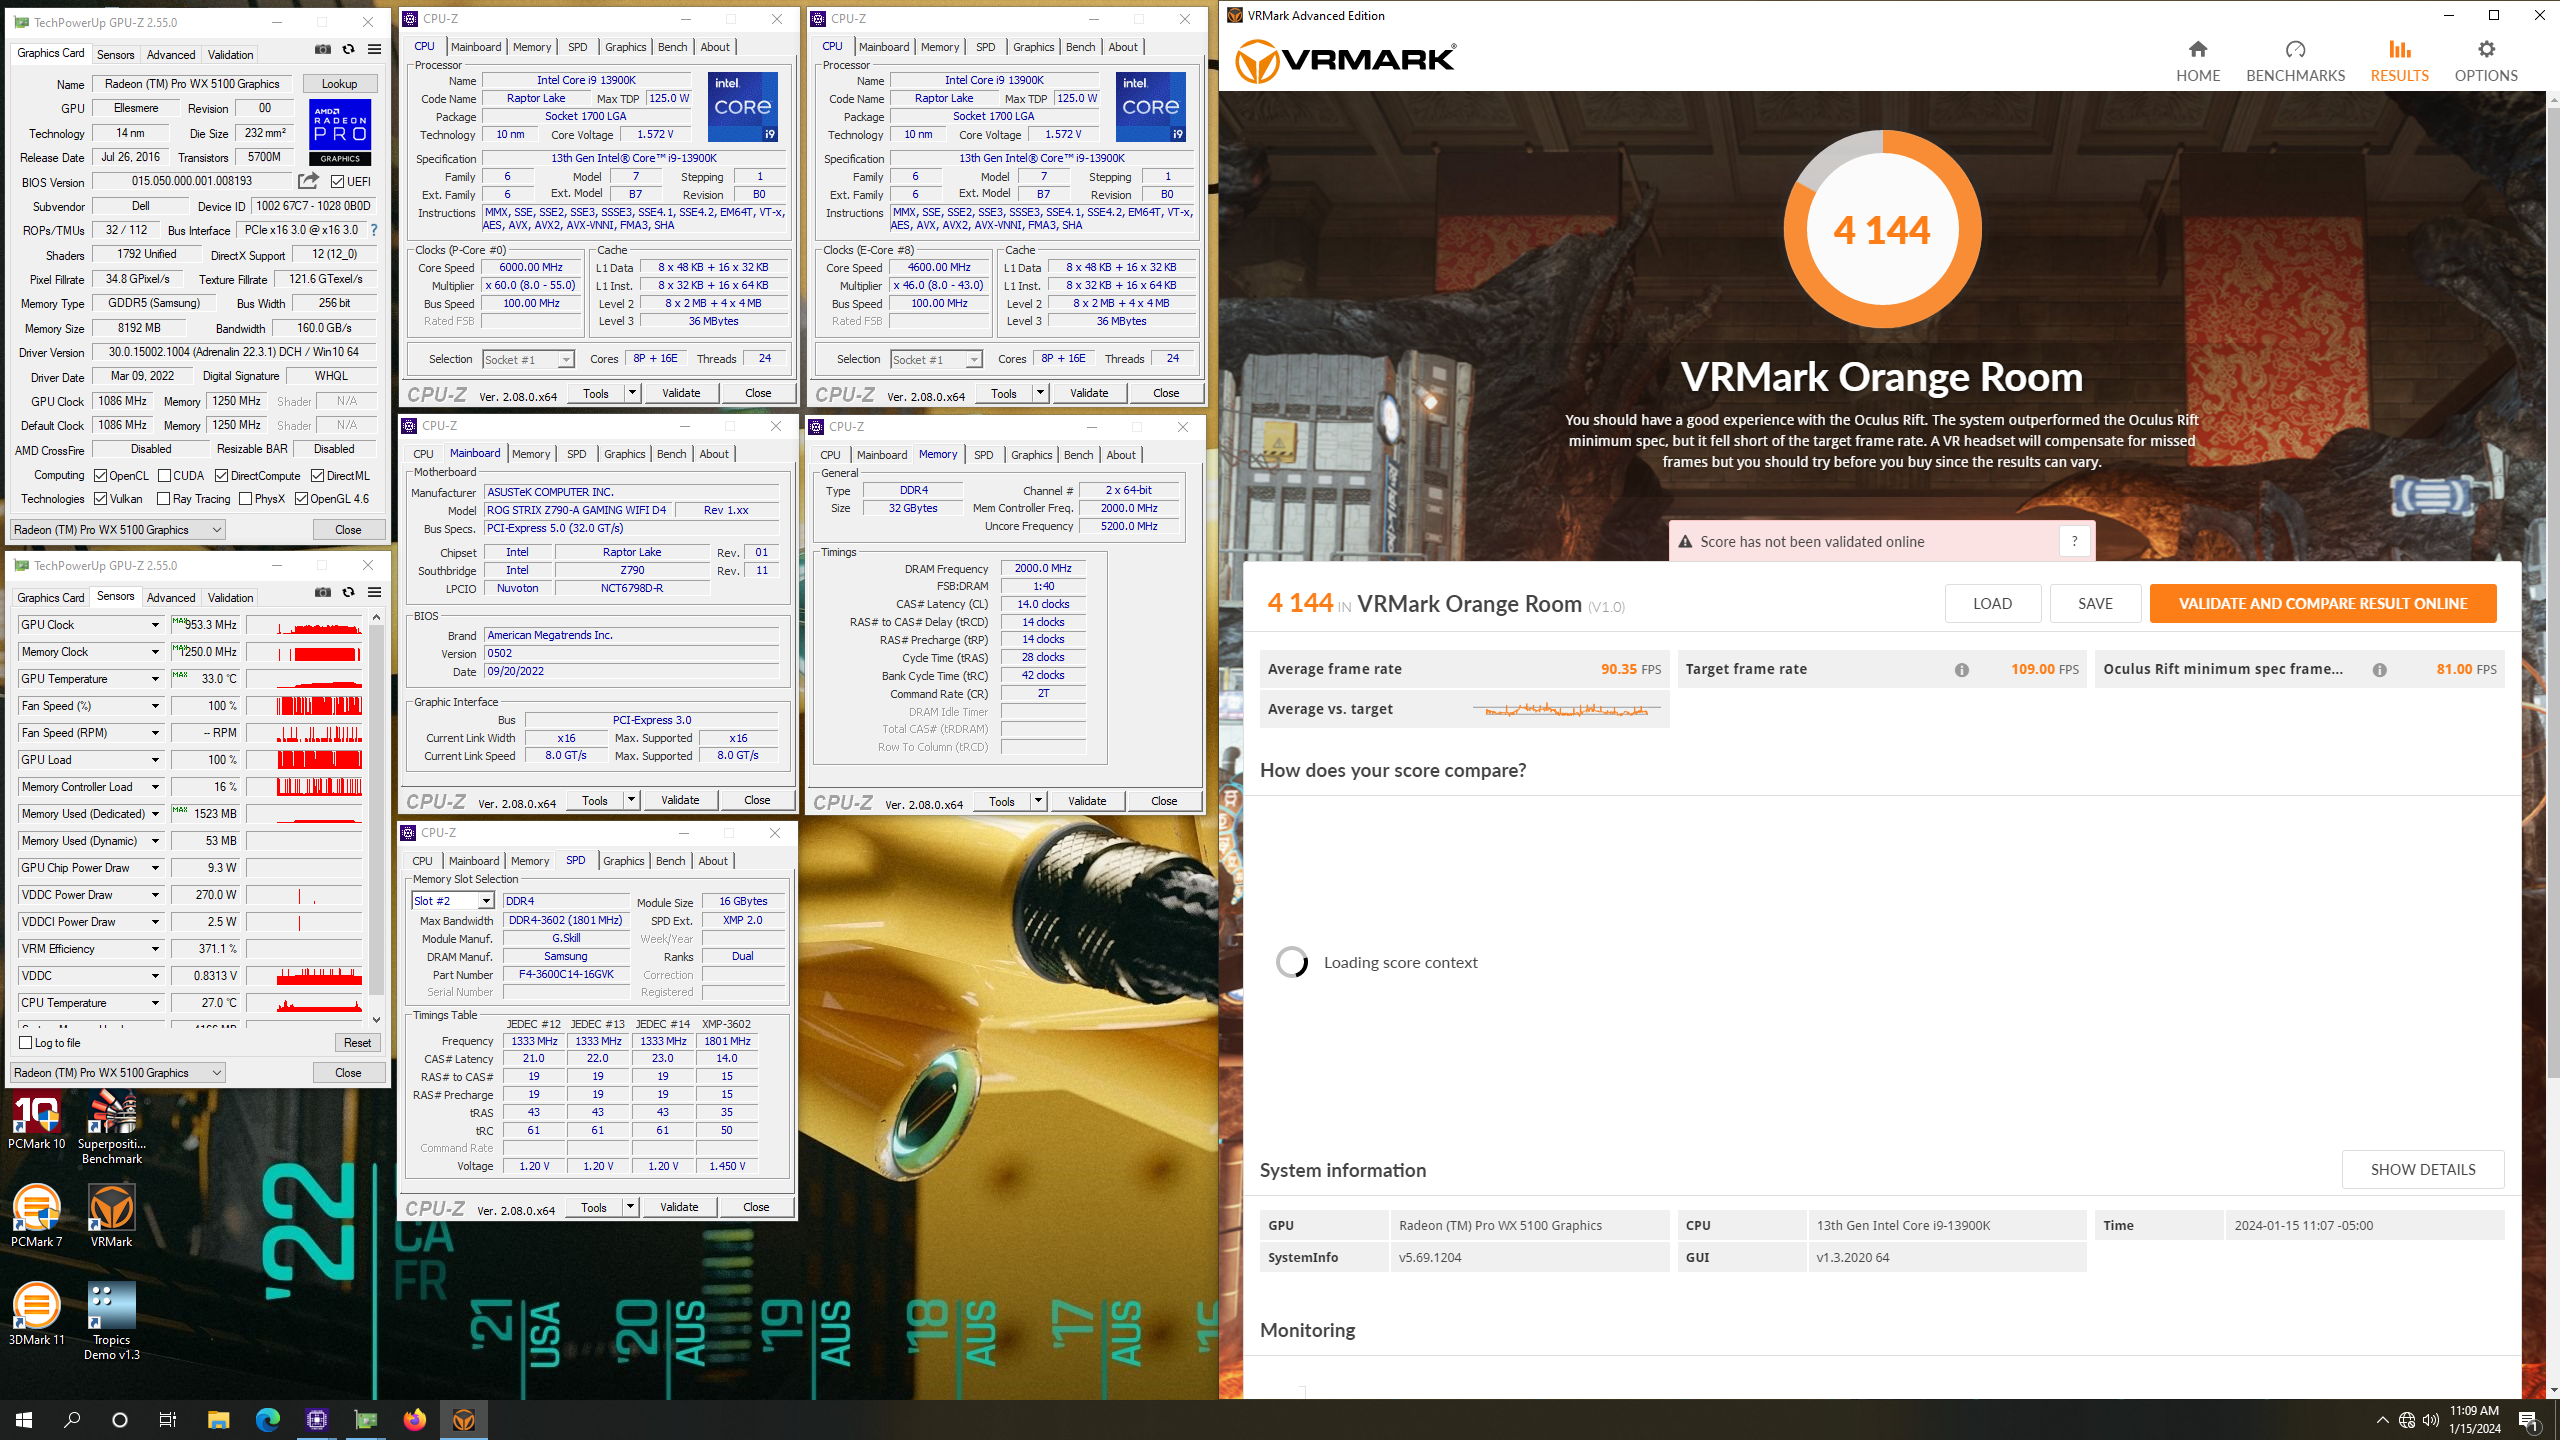This screenshot has height=1440, width=2560.
Task: Toggle the Vulkan checkbox in GPU-Z
Action: pyautogui.click(x=101, y=499)
